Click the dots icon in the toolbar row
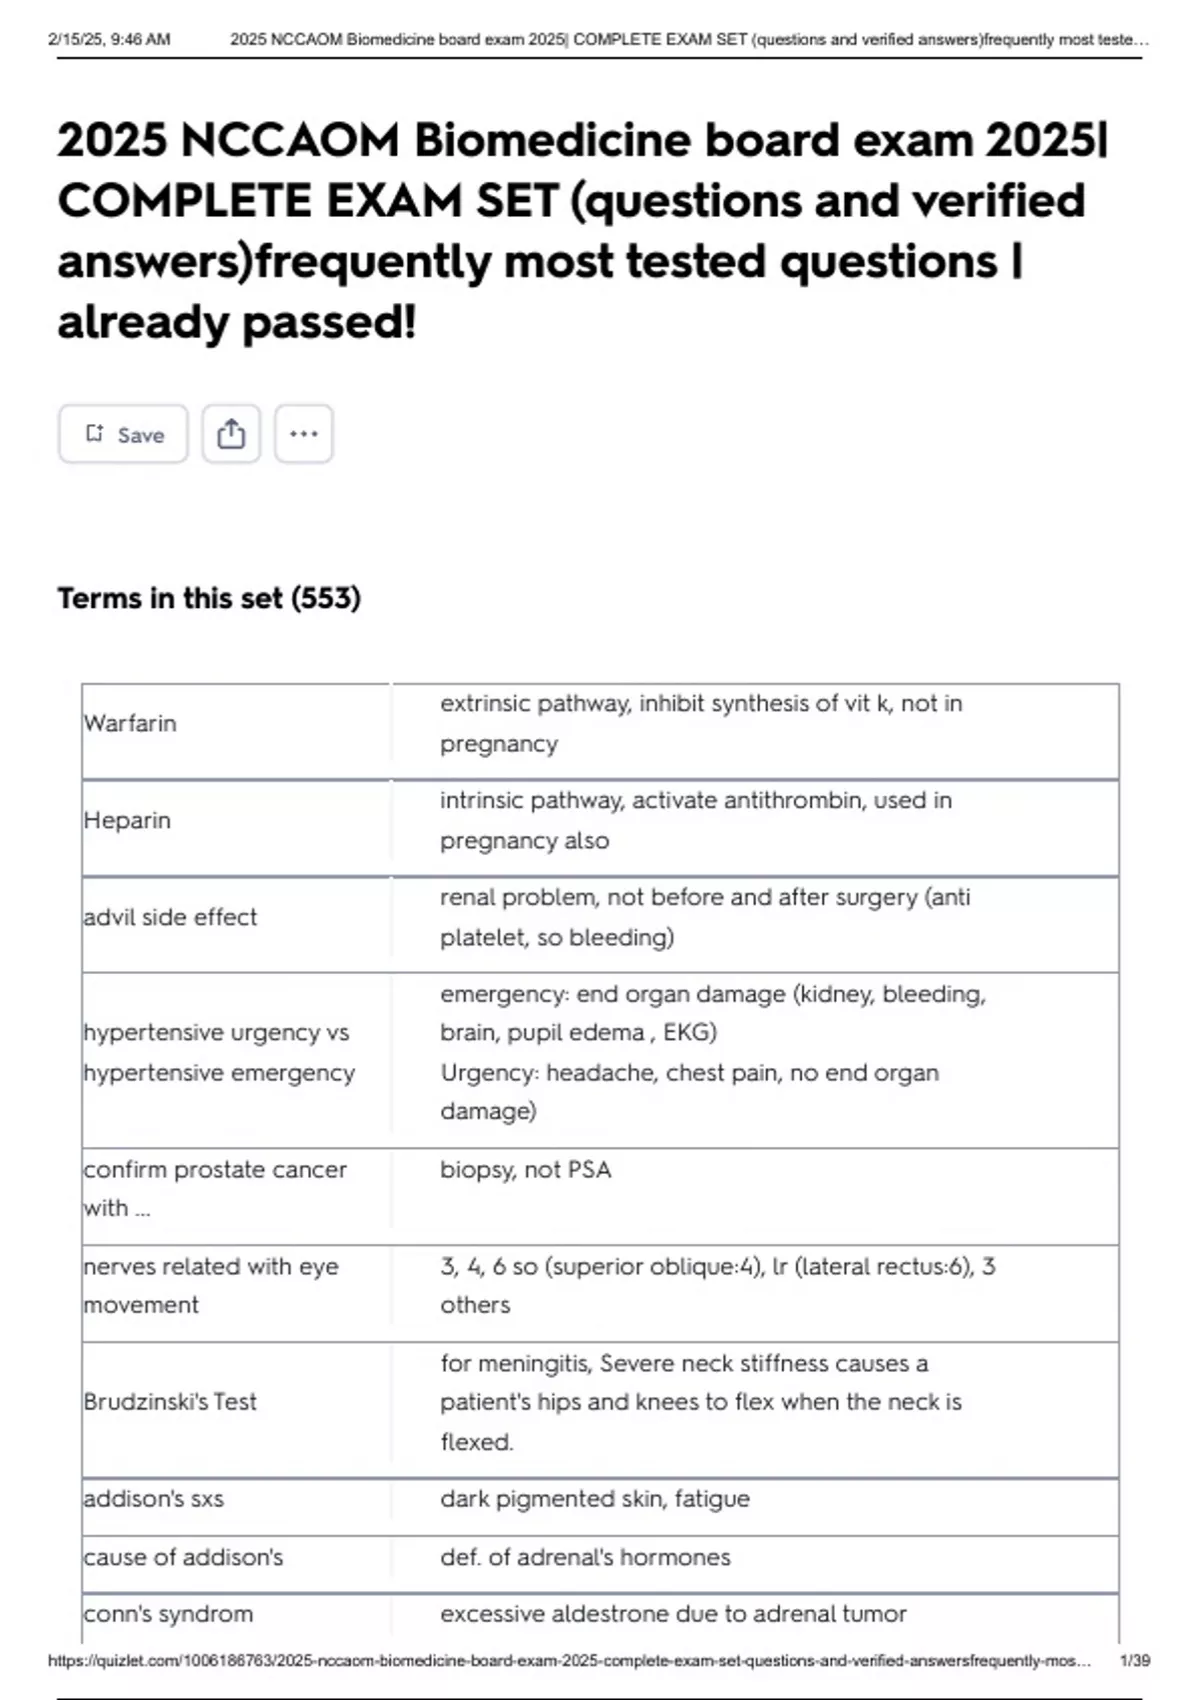Image resolution: width=1200 pixels, height=1700 pixels. pos(303,433)
